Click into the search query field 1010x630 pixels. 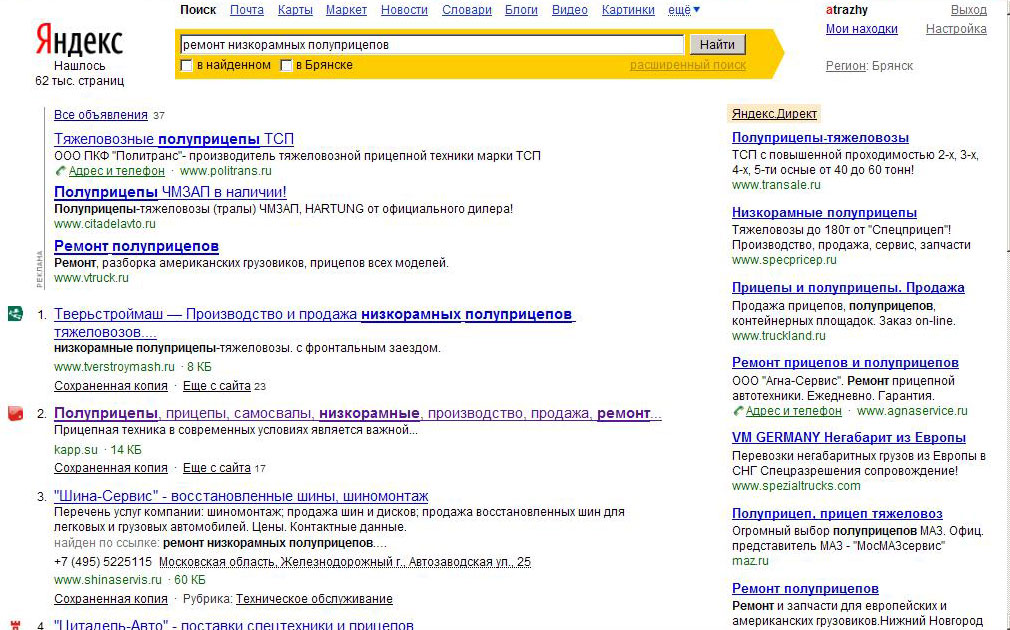432,44
